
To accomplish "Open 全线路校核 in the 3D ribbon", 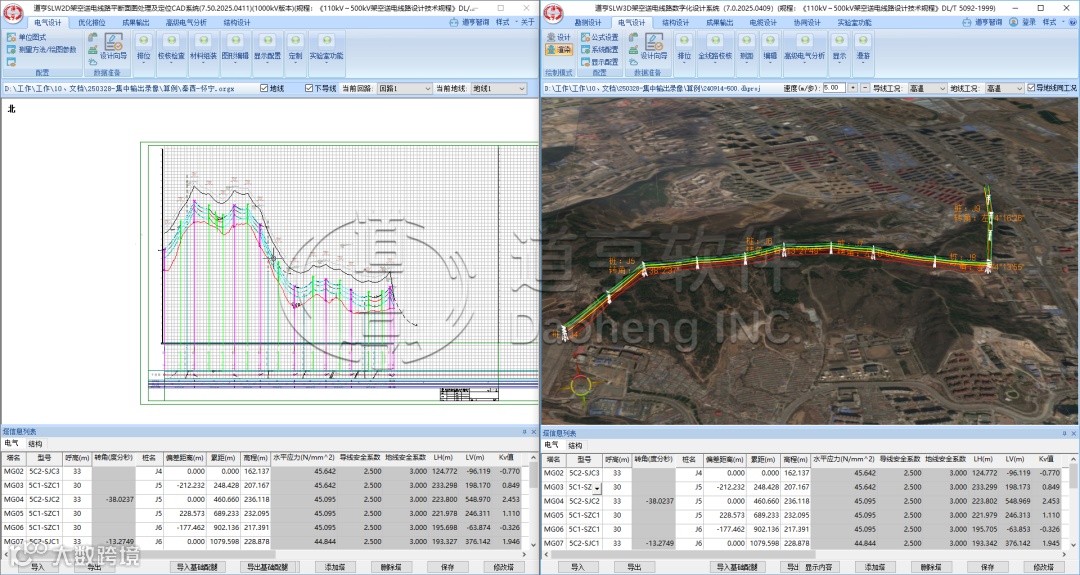I will coord(715,47).
